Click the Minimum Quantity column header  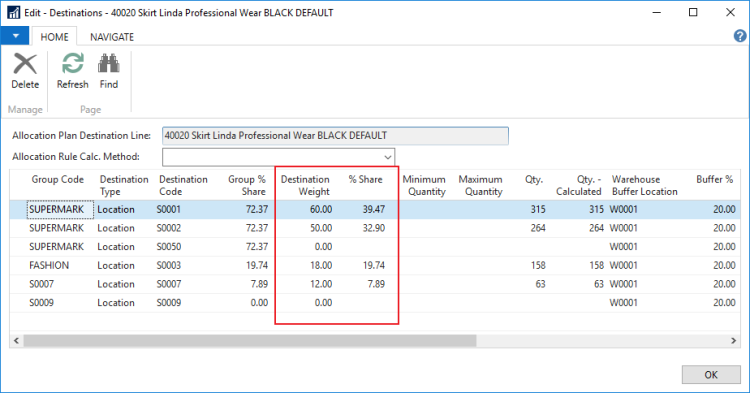click(x=424, y=186)
